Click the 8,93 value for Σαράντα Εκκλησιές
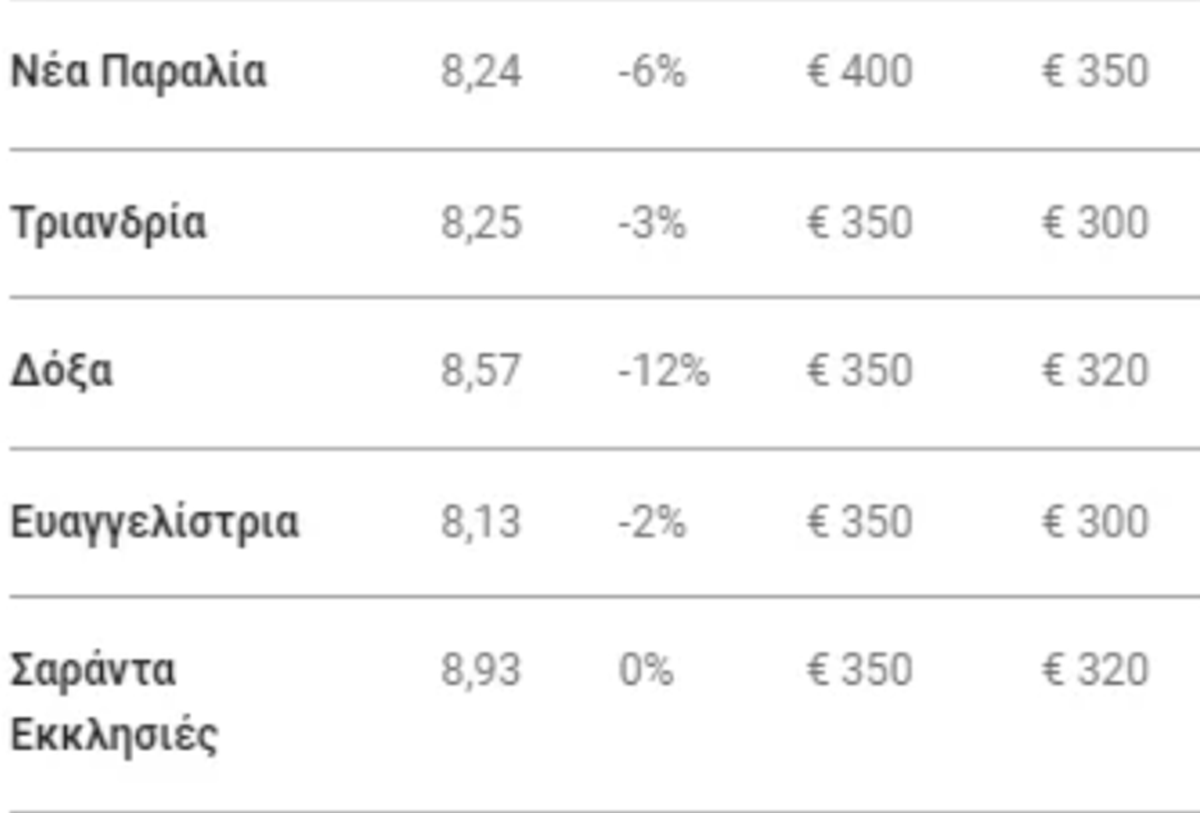Viewport: 1200px width, 813px height. point(481,670)
